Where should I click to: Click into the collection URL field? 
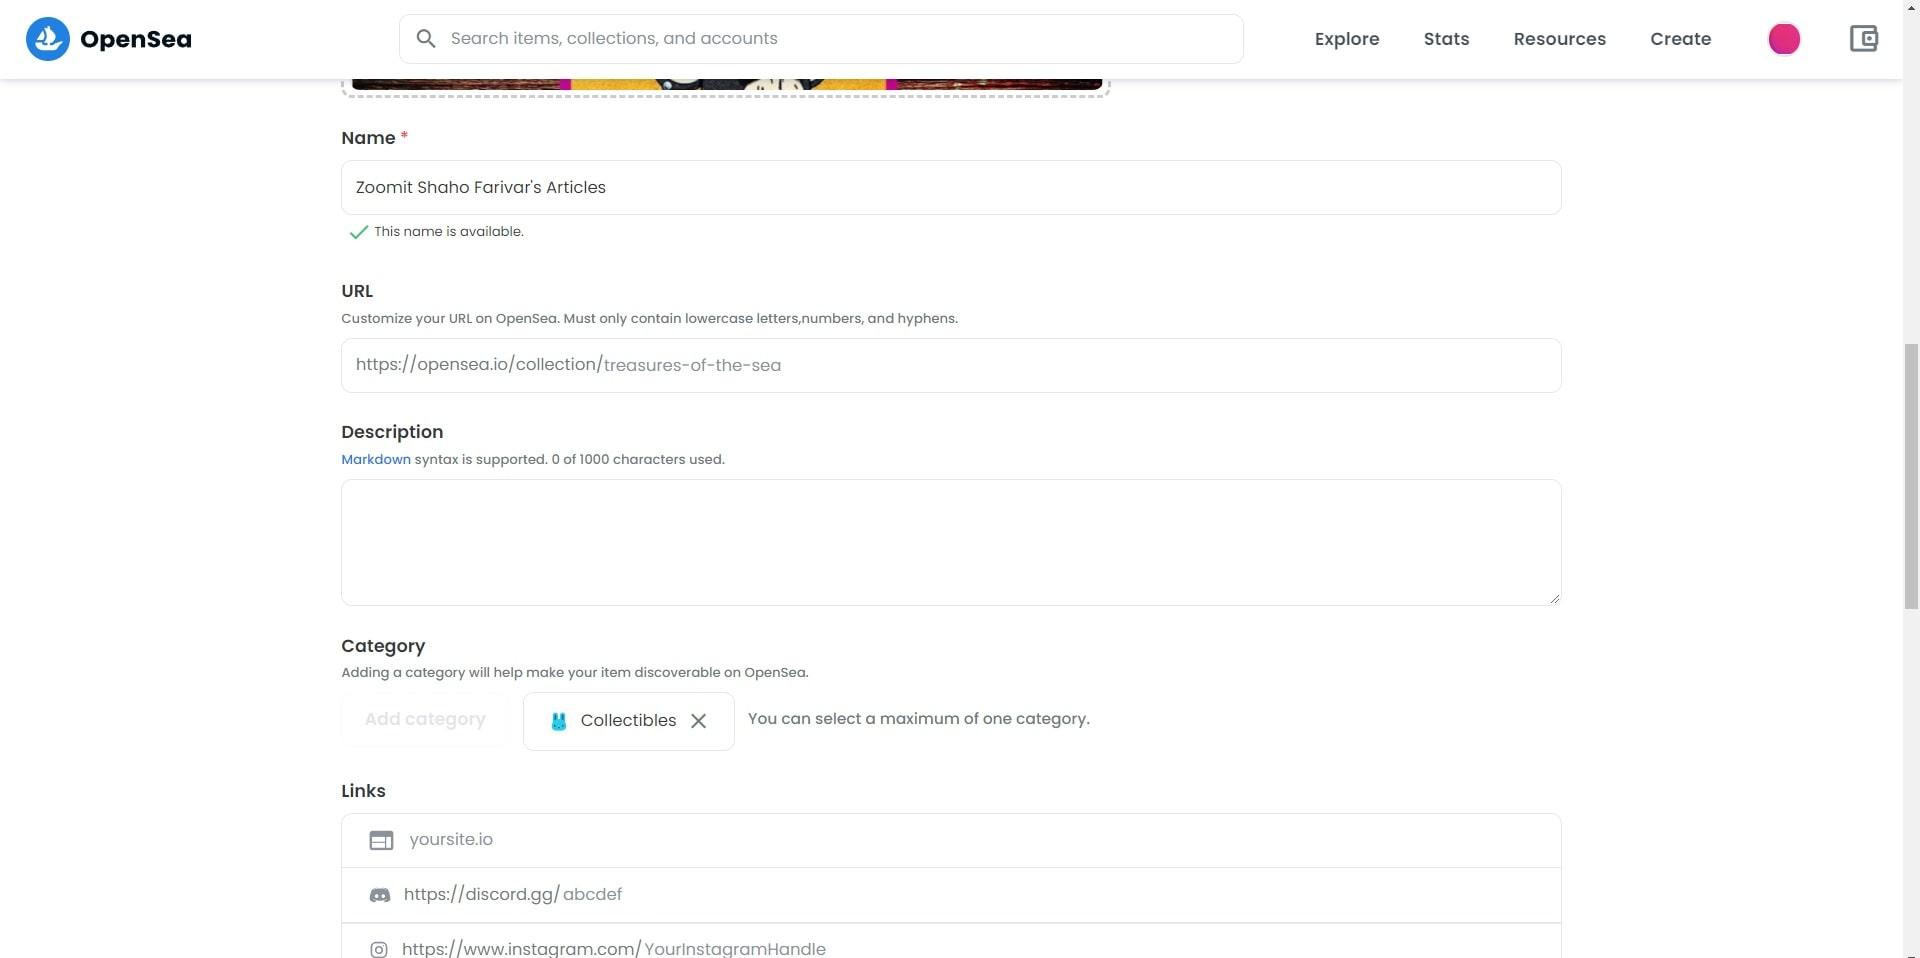tap(951, 366)
